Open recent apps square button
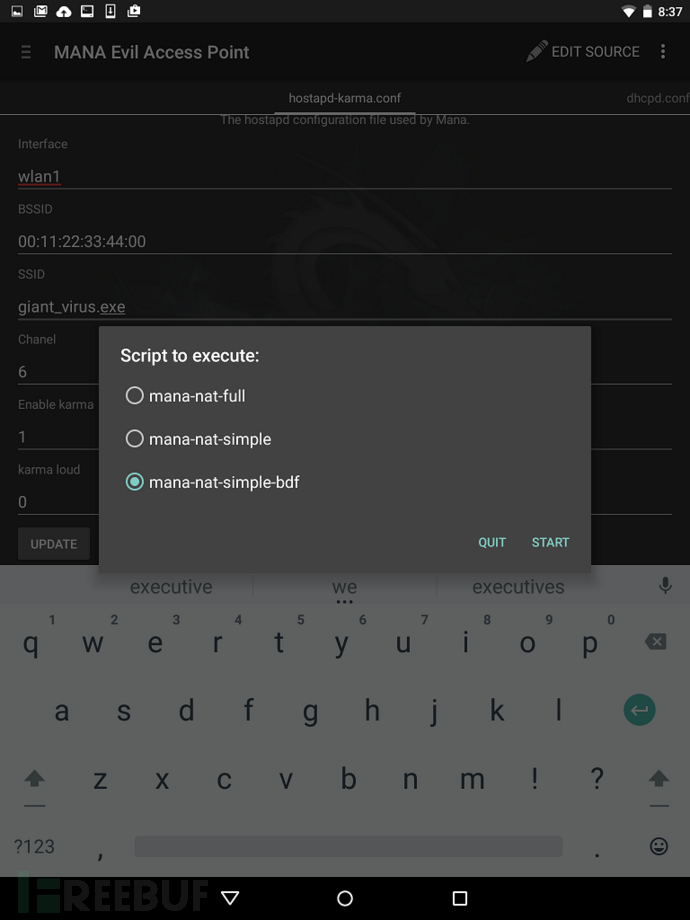Screen dimensions: 690x920 (x=460, y=898)
